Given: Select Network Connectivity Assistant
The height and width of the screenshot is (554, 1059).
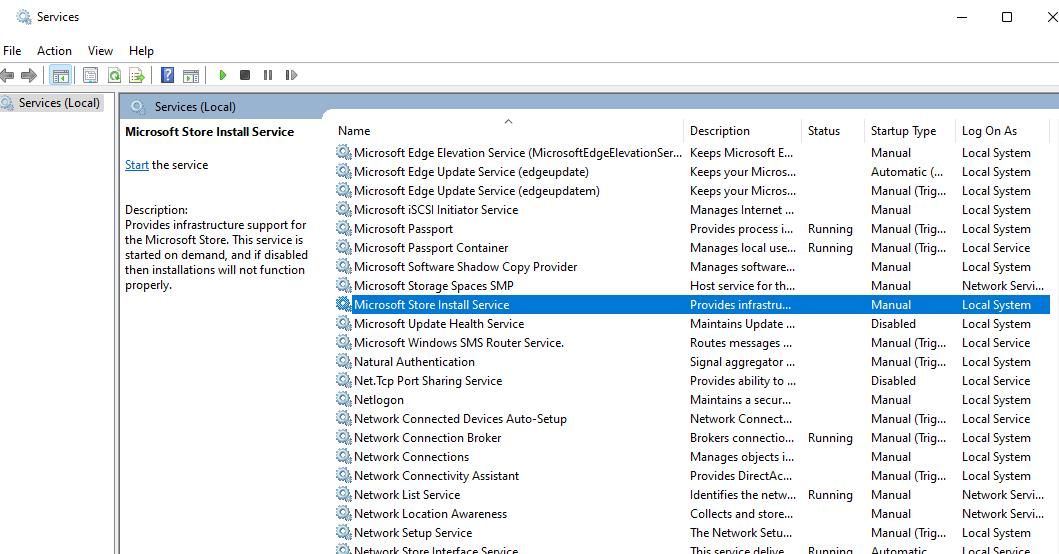Looking at the screenshot, I should (436, 476).
